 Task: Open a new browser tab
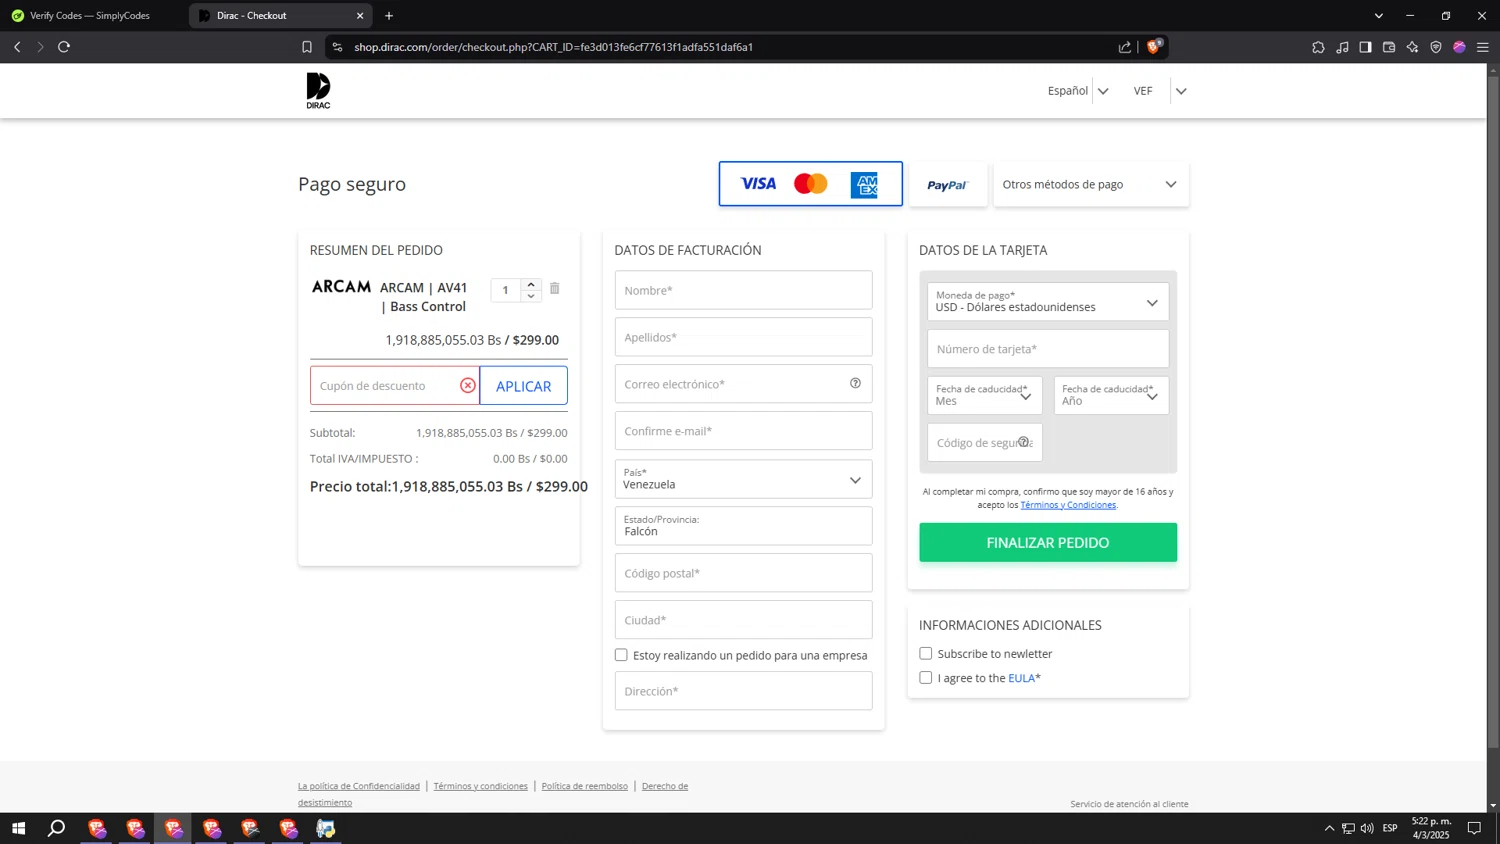(389, 16)
